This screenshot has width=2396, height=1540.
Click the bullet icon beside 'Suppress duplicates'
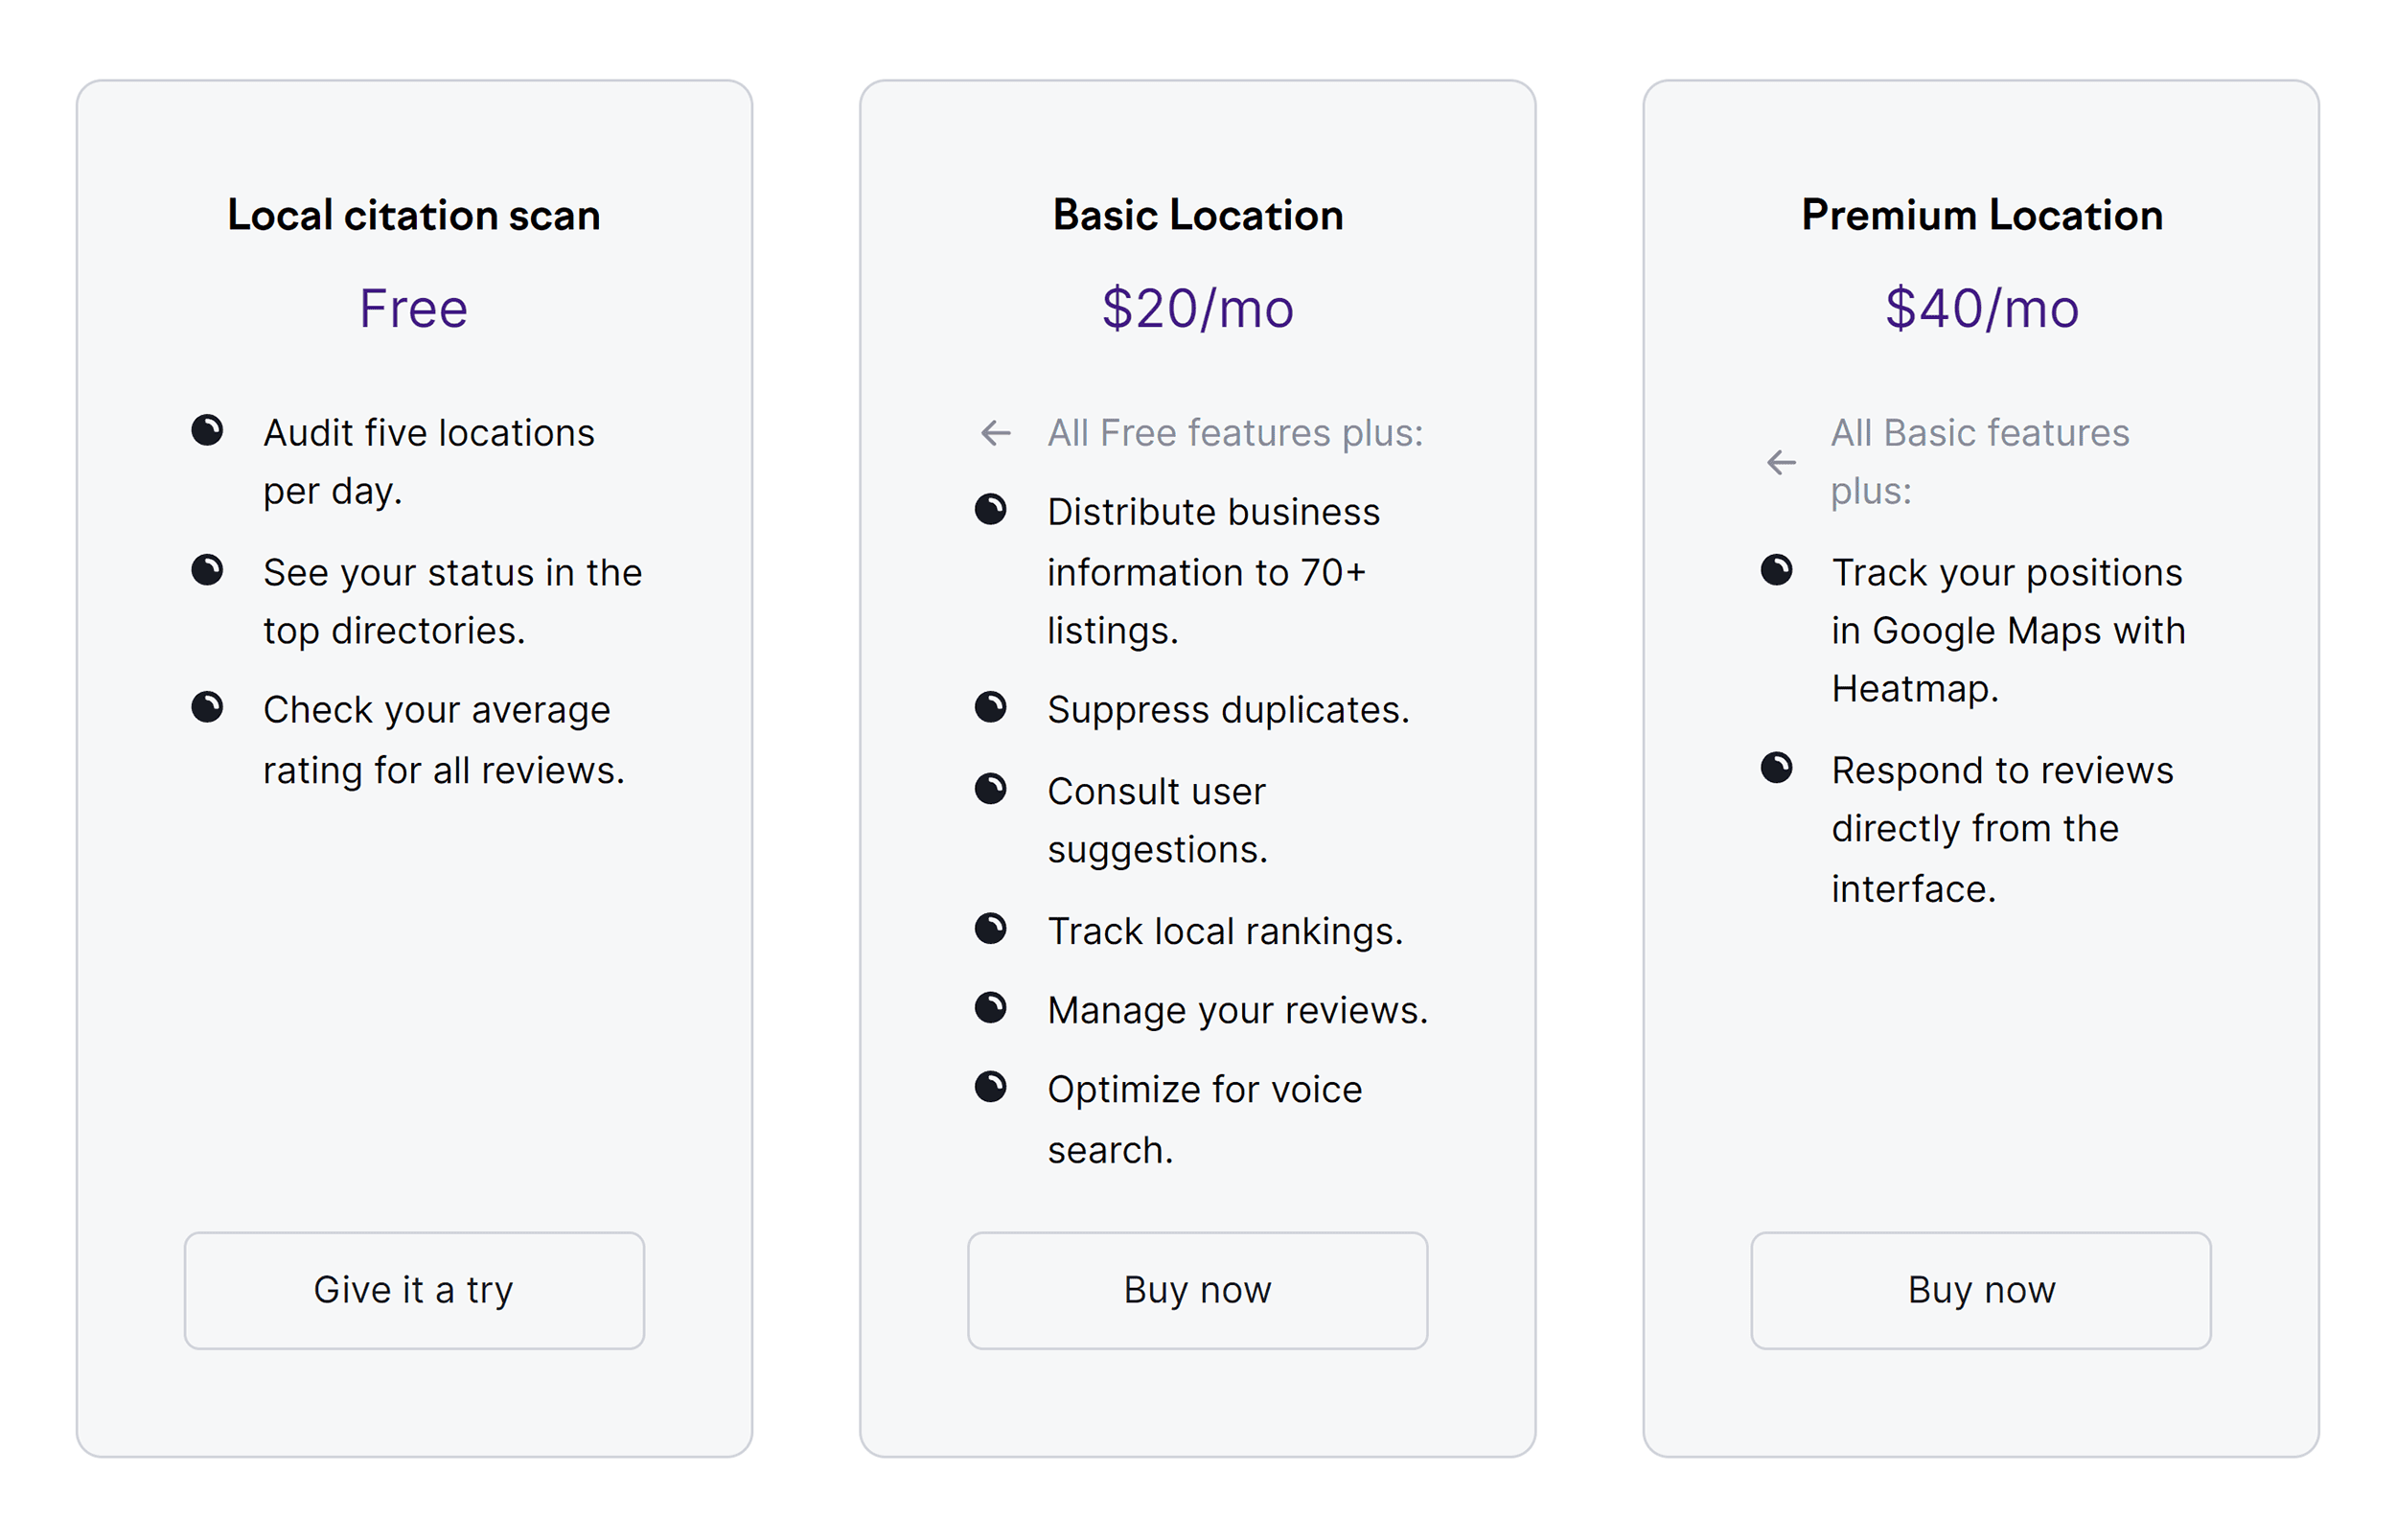click(x=992, y=707)
